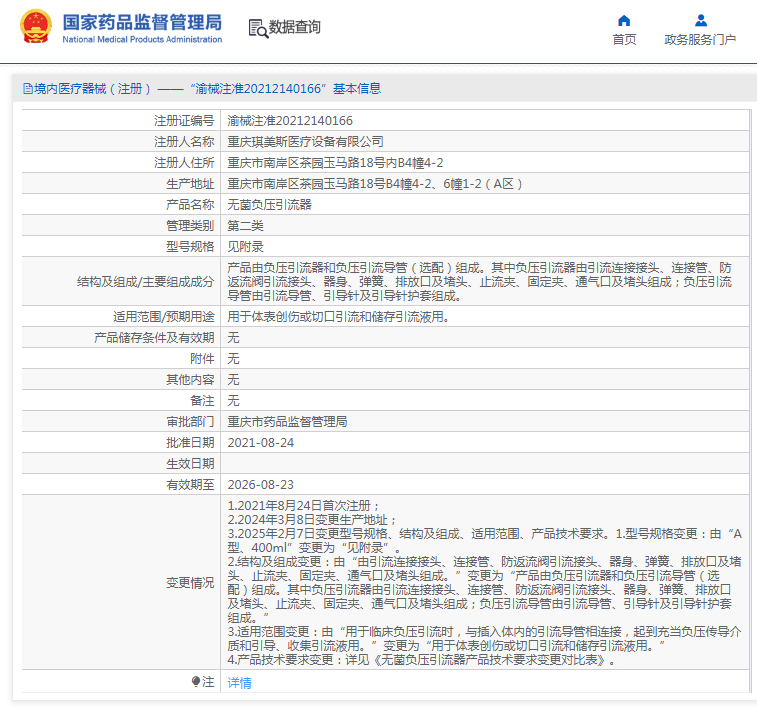Click the bulb icon beside 注
This screenshot has width=757, height=711.
[x=196, y=681]
